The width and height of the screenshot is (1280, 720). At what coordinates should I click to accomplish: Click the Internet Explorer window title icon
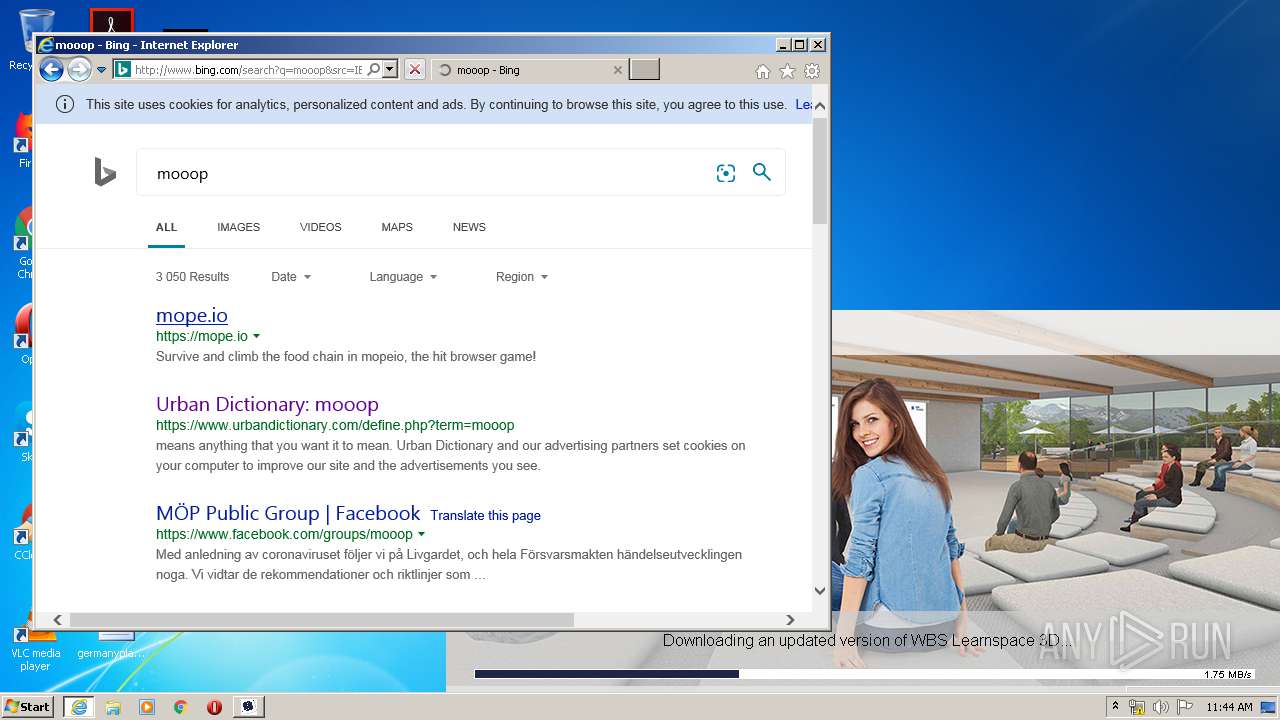coord(45,44)
